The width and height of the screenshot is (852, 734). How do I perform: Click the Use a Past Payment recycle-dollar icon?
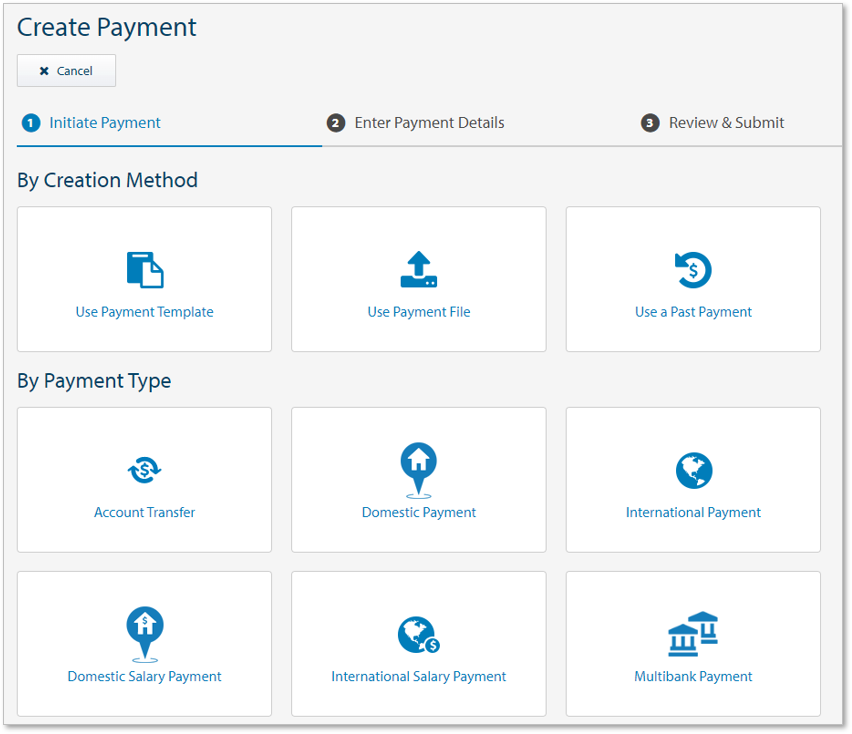[x=693, y=268]
